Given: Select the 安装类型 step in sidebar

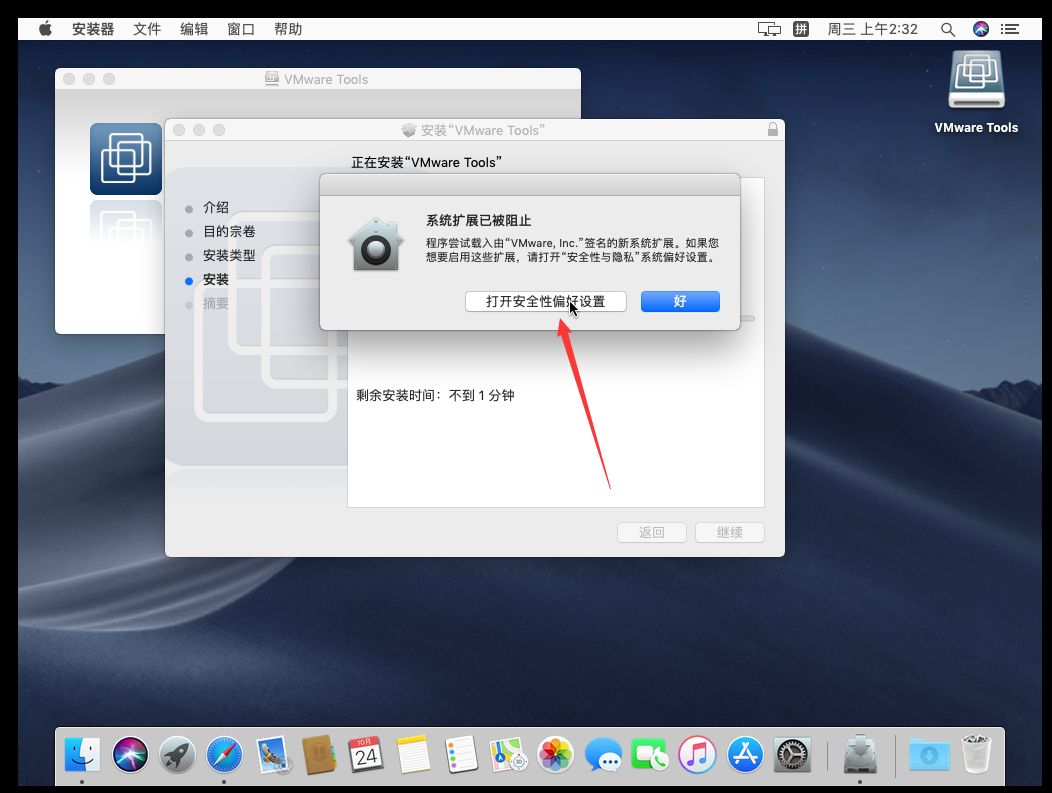Looking at the screenshot, I should (x=229, y=256).
